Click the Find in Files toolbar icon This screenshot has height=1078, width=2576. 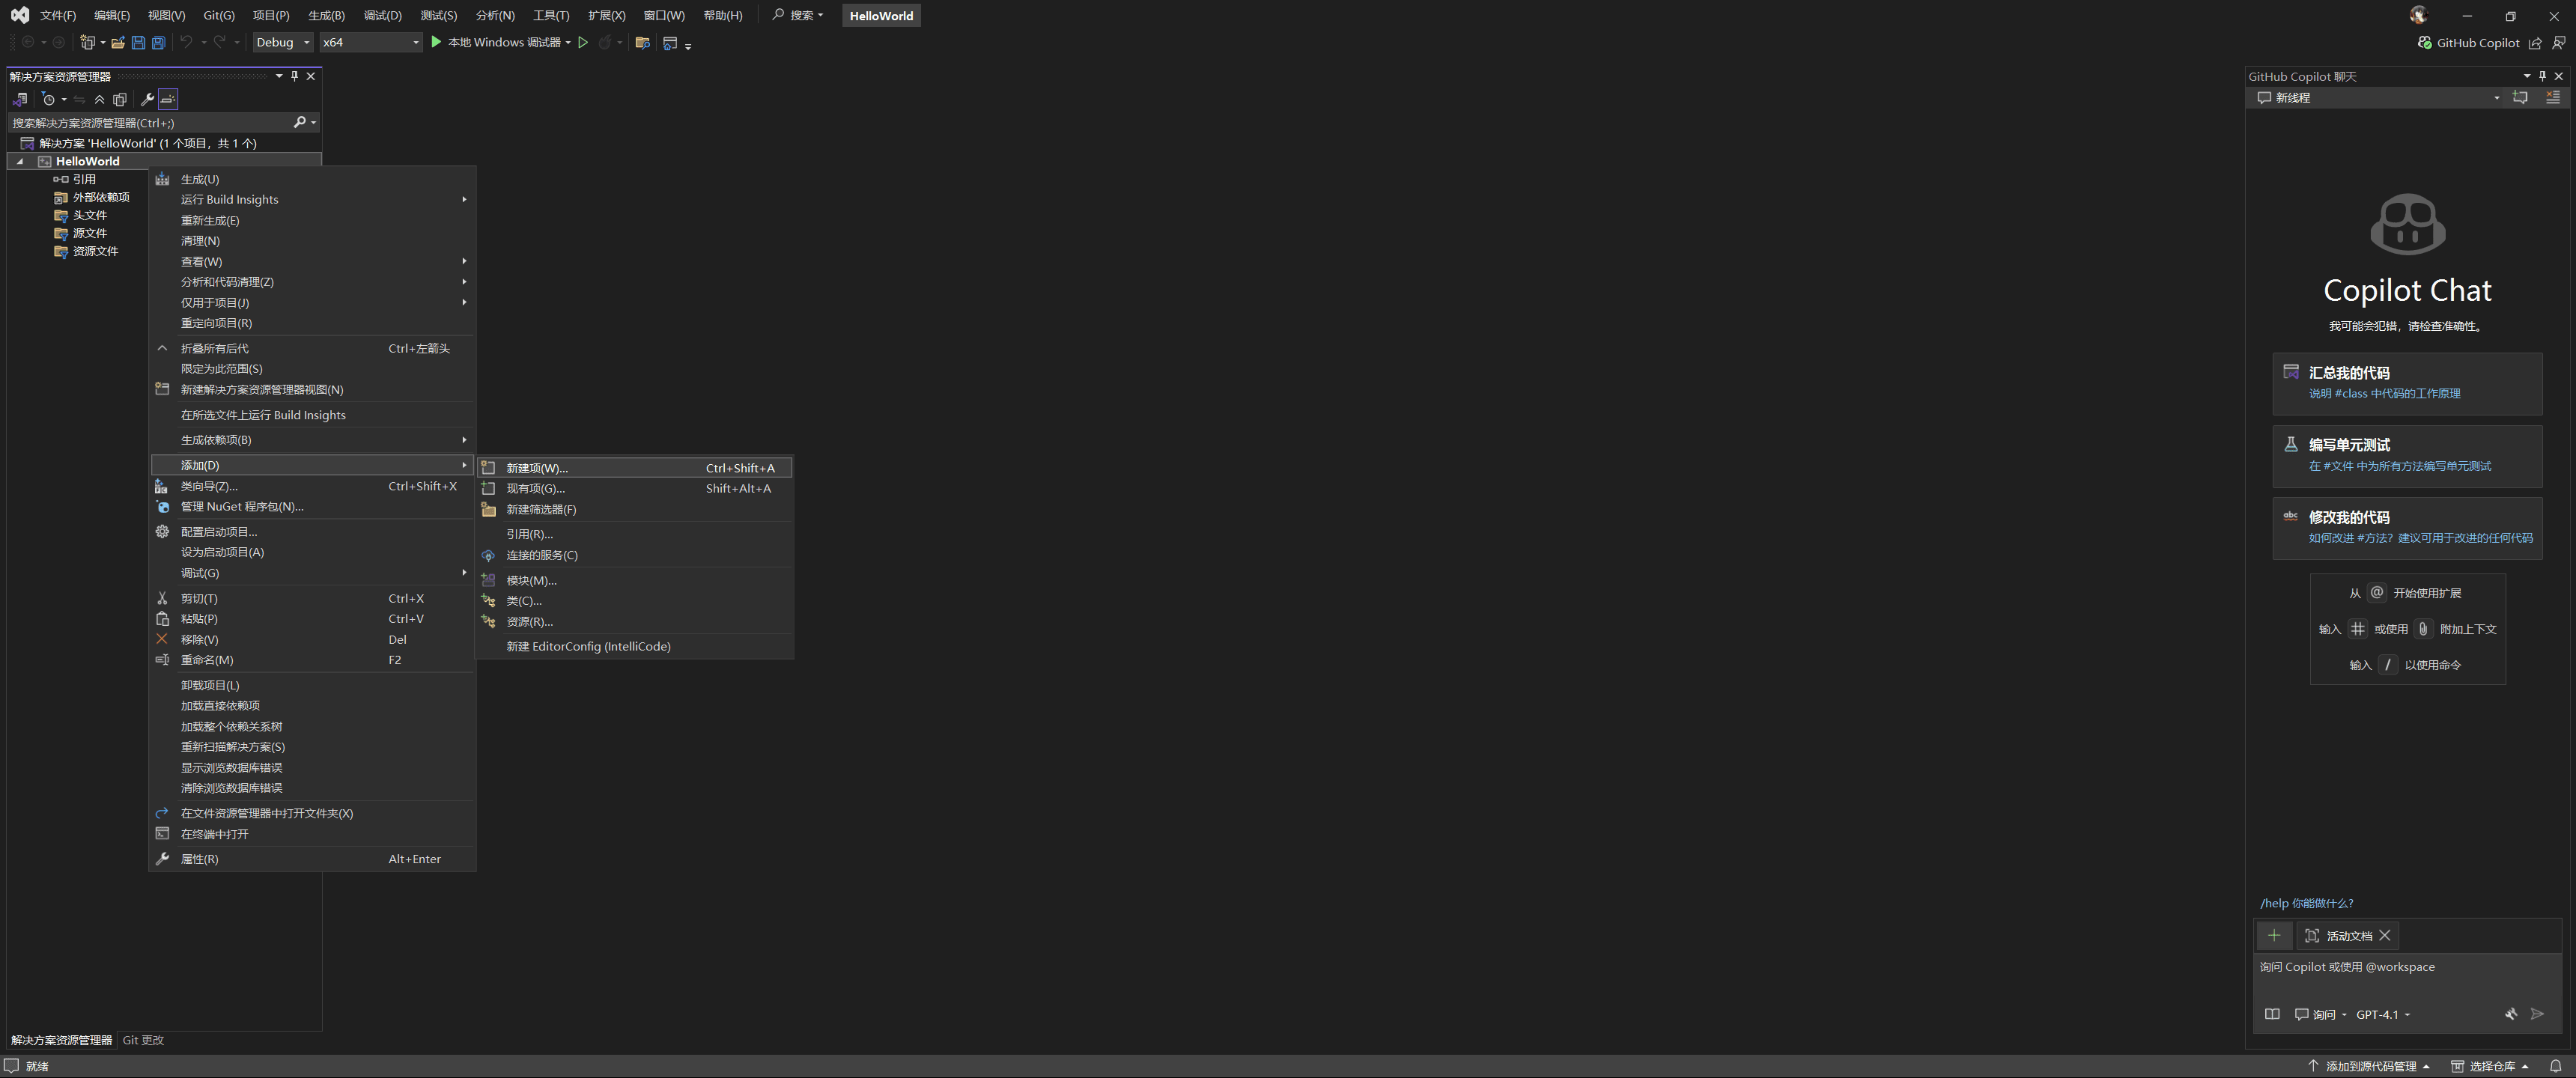(x=642, y=42)
